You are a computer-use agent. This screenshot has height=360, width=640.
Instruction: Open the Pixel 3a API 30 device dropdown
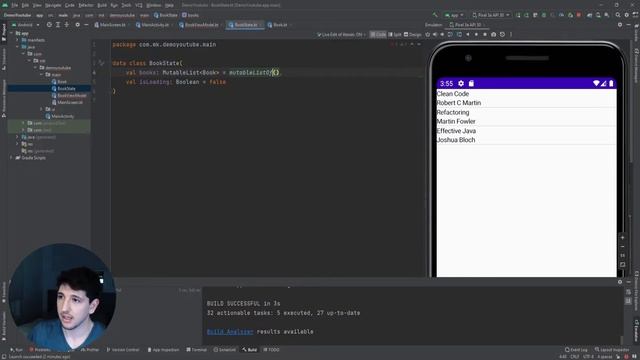pos(491,15)
